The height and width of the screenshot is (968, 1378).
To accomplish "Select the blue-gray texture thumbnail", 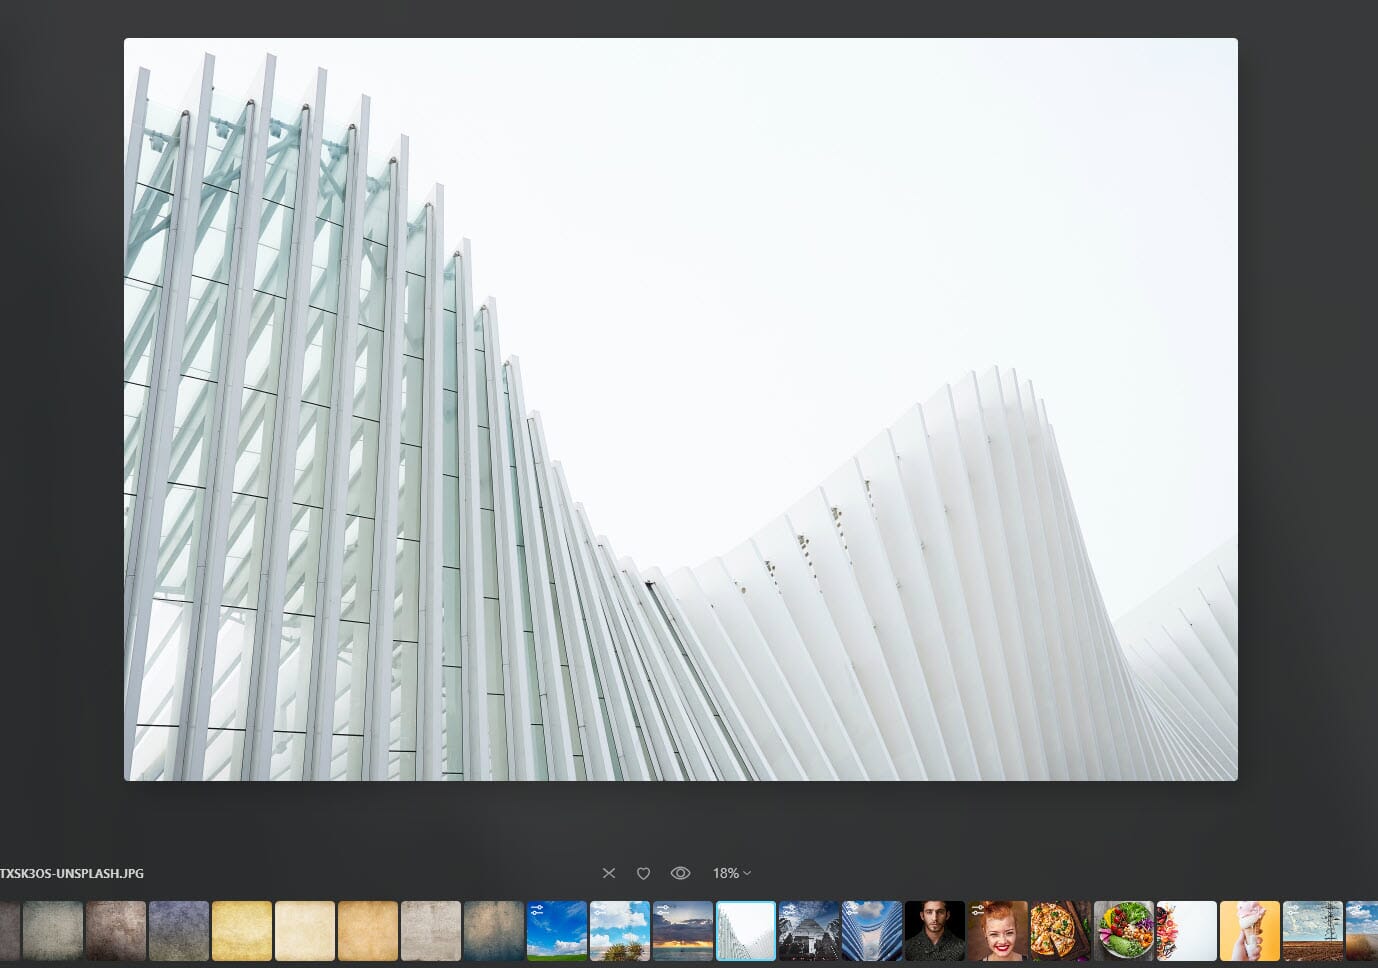I will coord(179,931).
